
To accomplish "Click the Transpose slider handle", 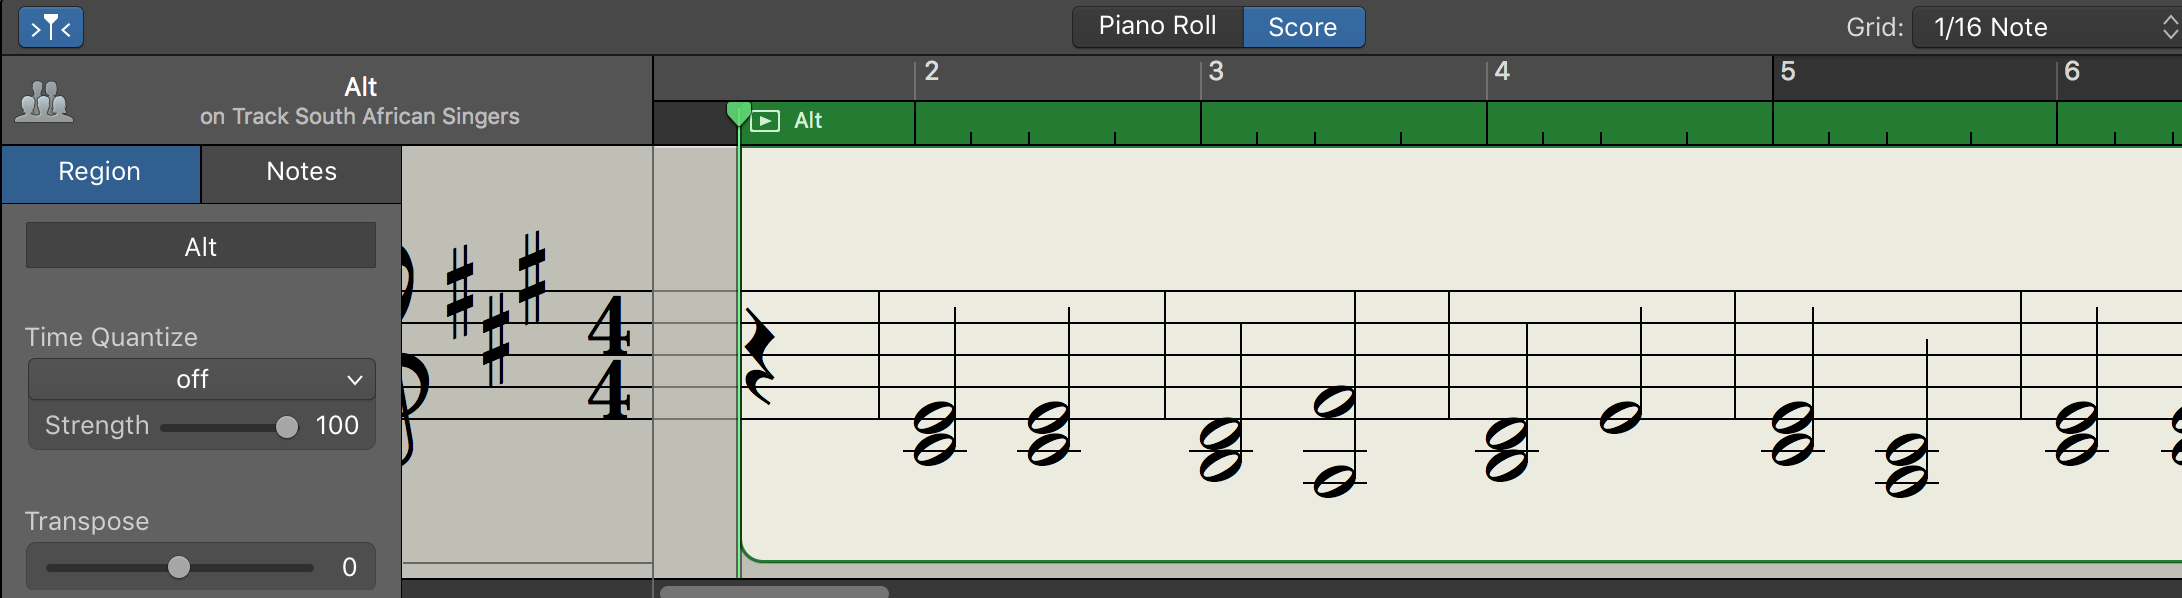I will tap(179, 567).
